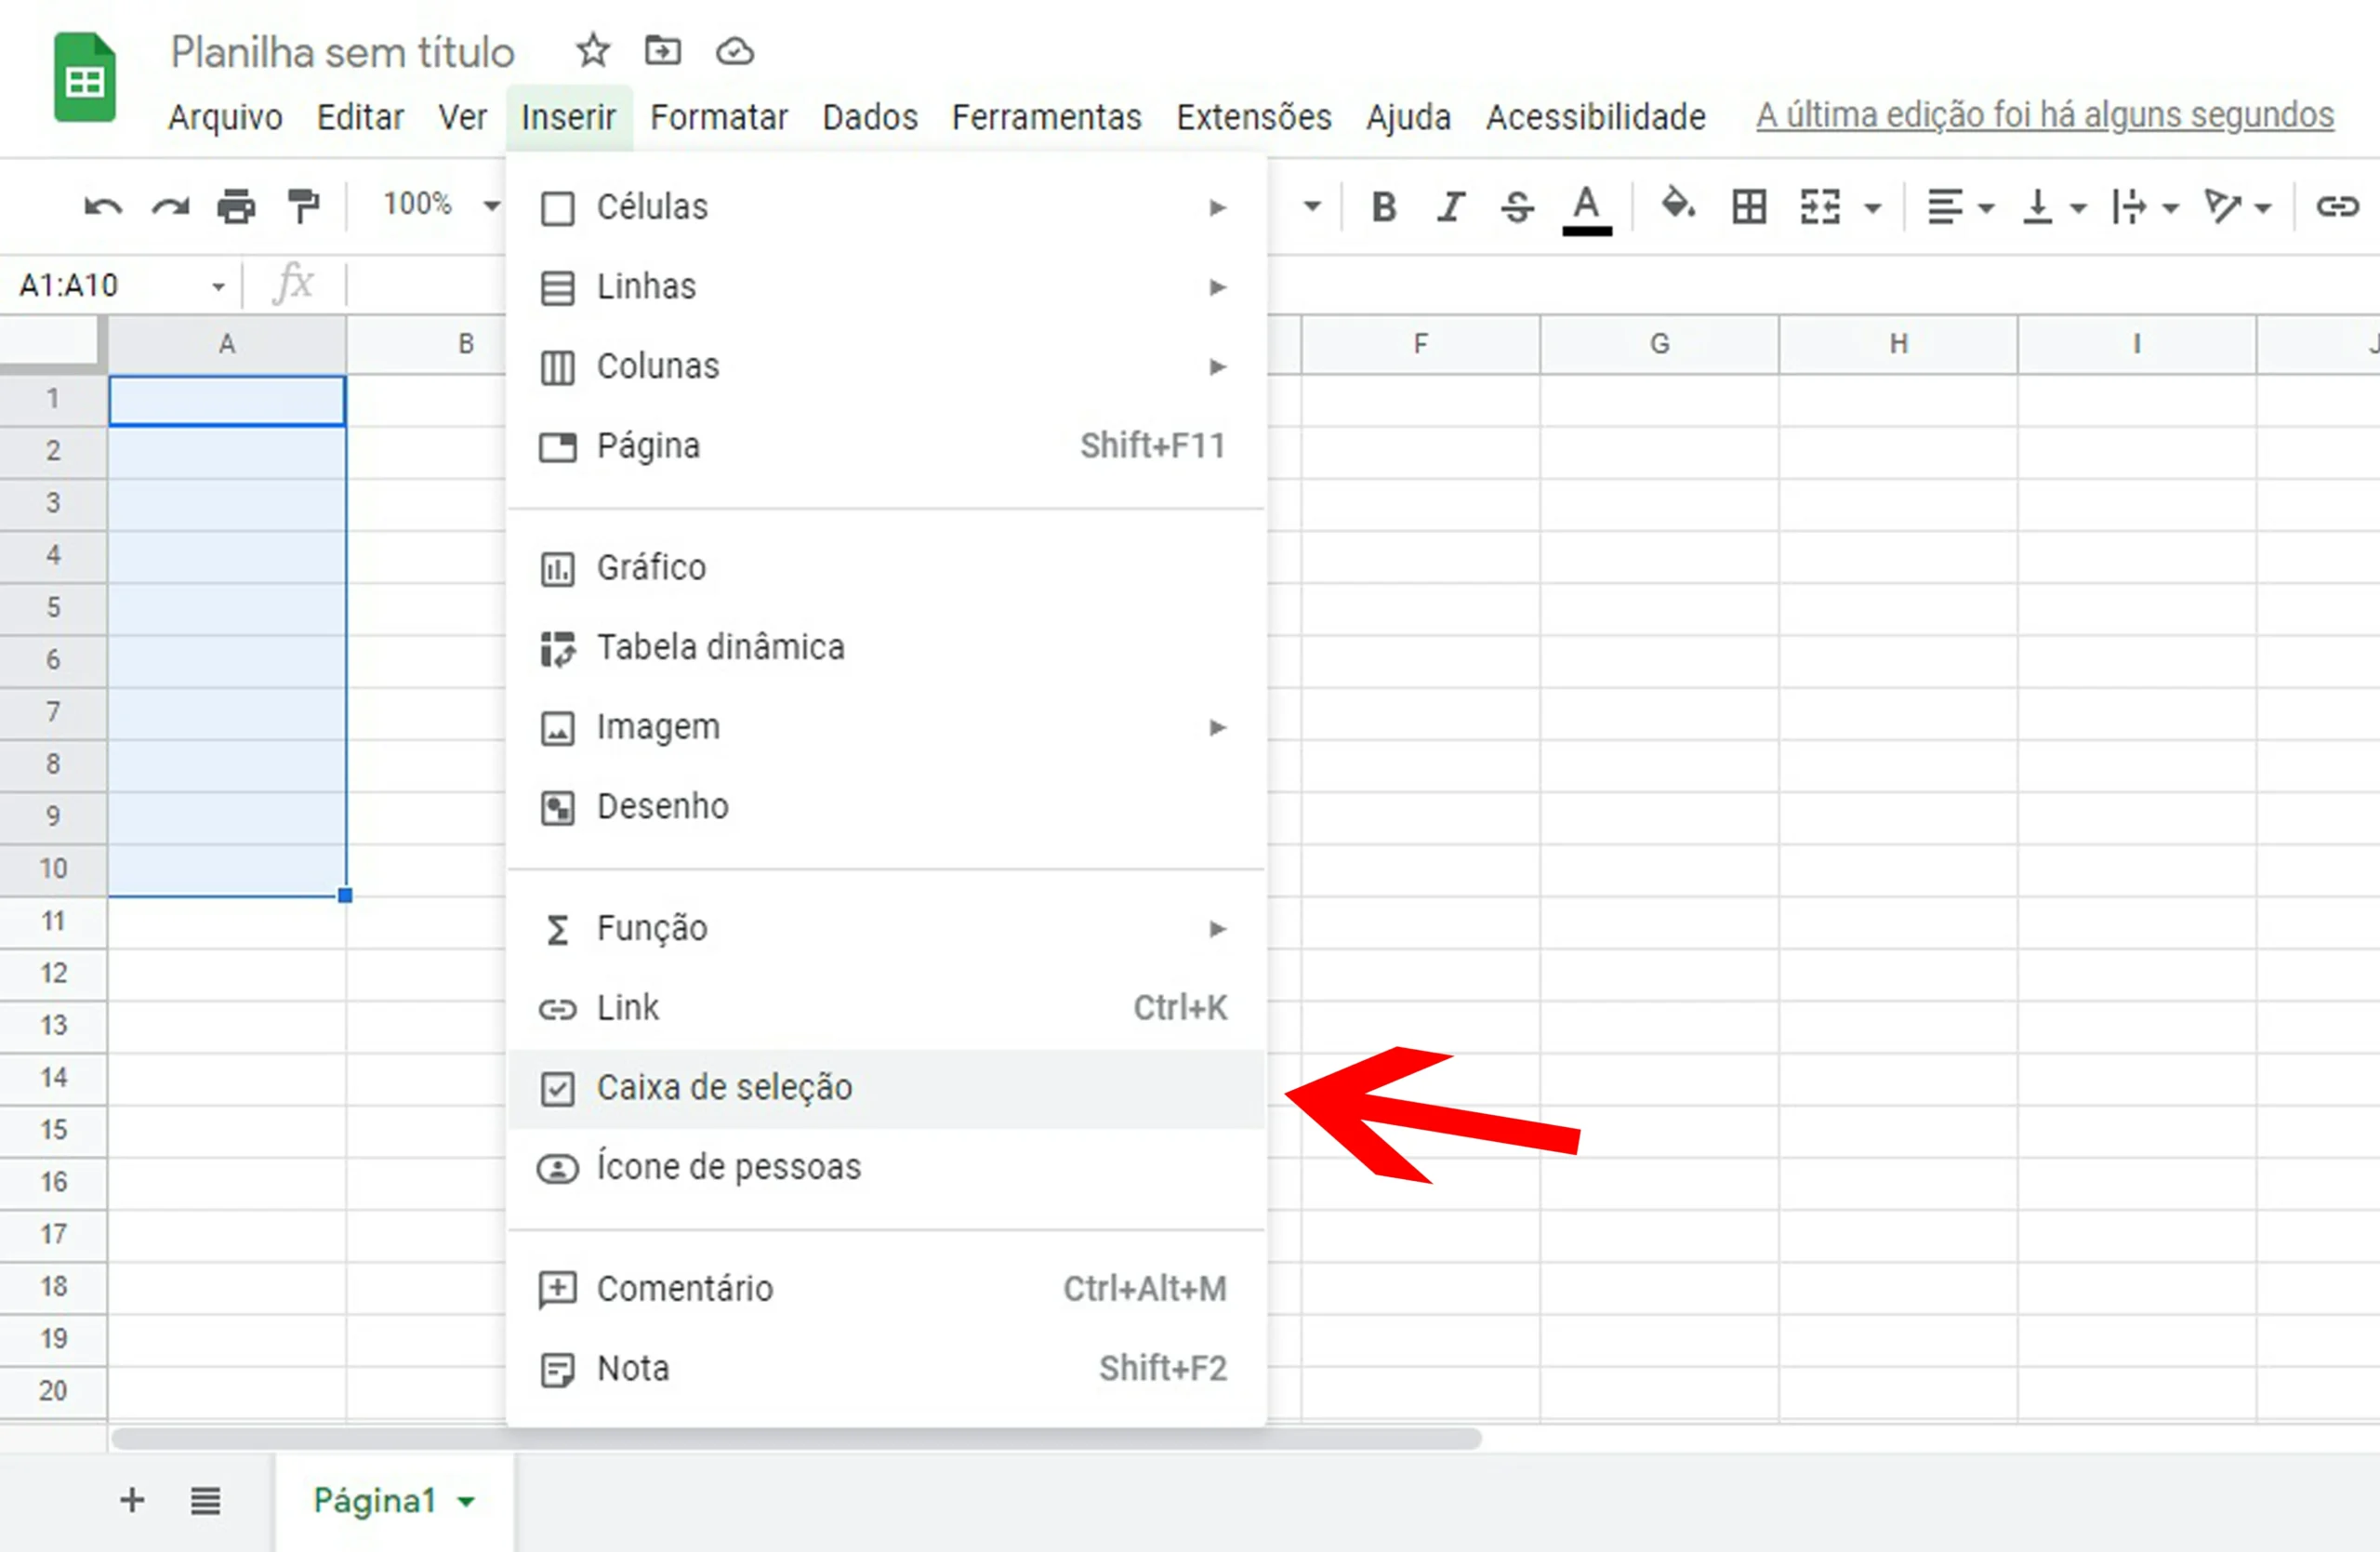The width and height of the screenshot is (2380, 1552).
Task: Select the Página1 sheet tab
Action: 395,1502
